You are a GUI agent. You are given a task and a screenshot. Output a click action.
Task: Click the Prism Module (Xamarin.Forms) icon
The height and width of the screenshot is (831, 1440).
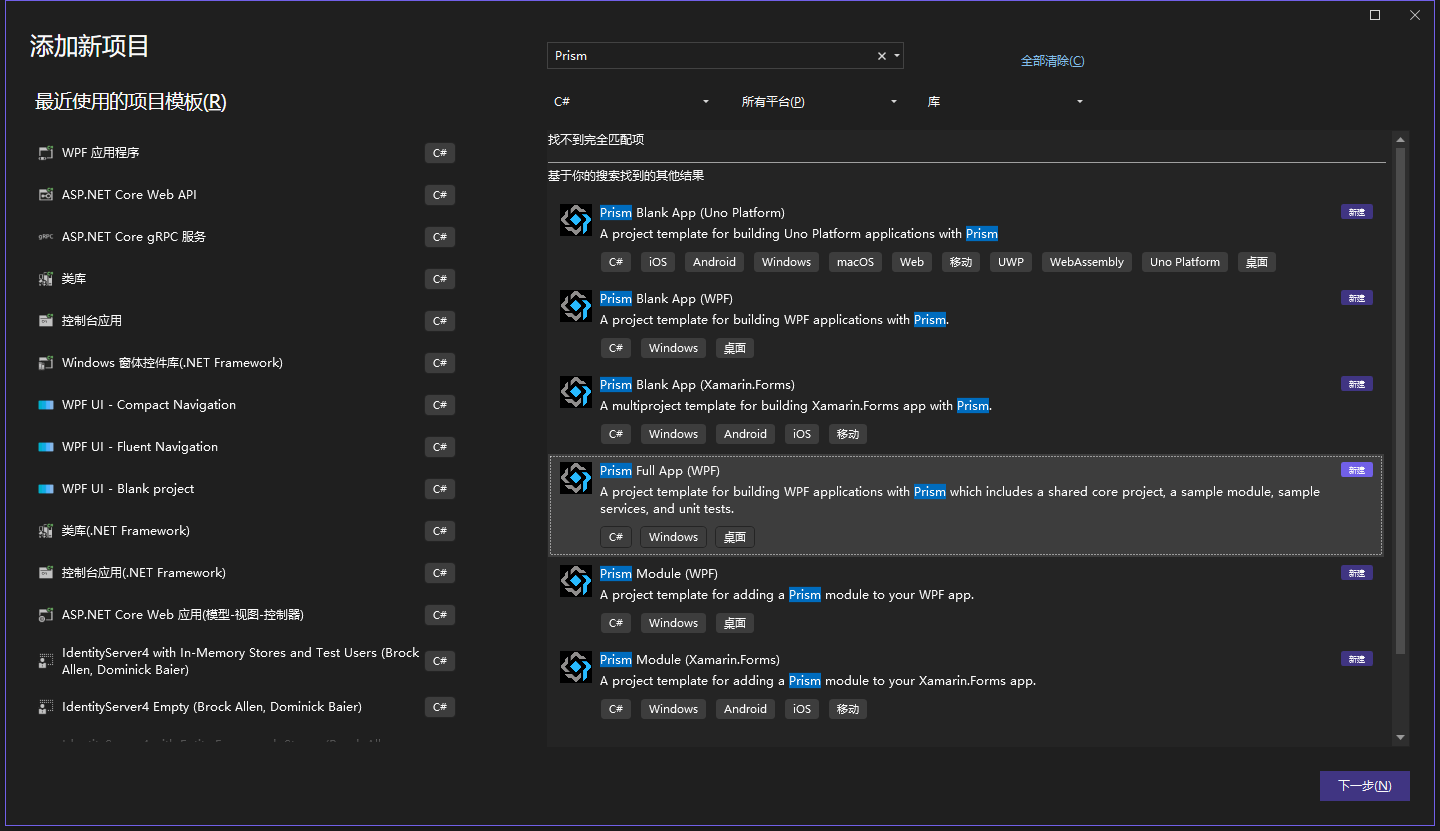tap(575, 666)
